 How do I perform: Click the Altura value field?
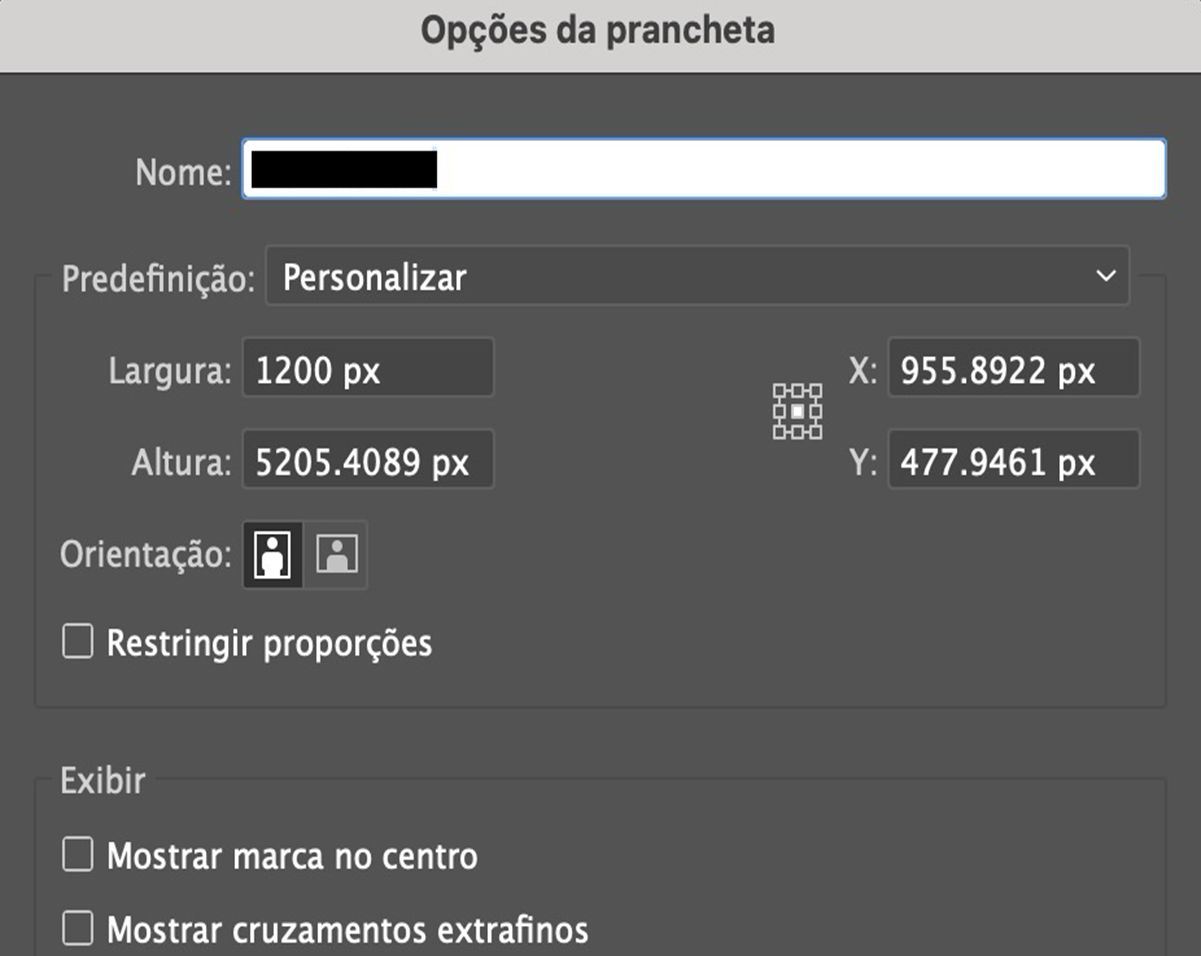pyautogui.click(x=368, y=459)
